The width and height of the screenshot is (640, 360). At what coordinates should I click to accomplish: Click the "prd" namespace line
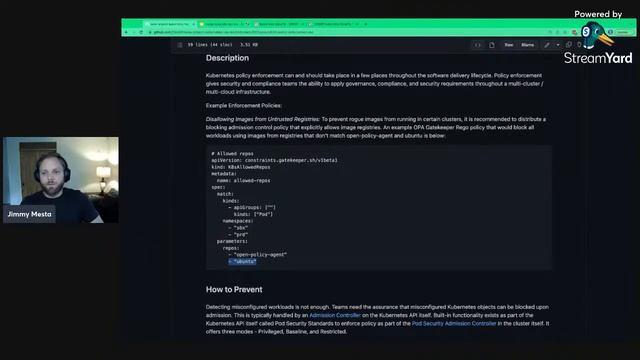tap(238, 235)
